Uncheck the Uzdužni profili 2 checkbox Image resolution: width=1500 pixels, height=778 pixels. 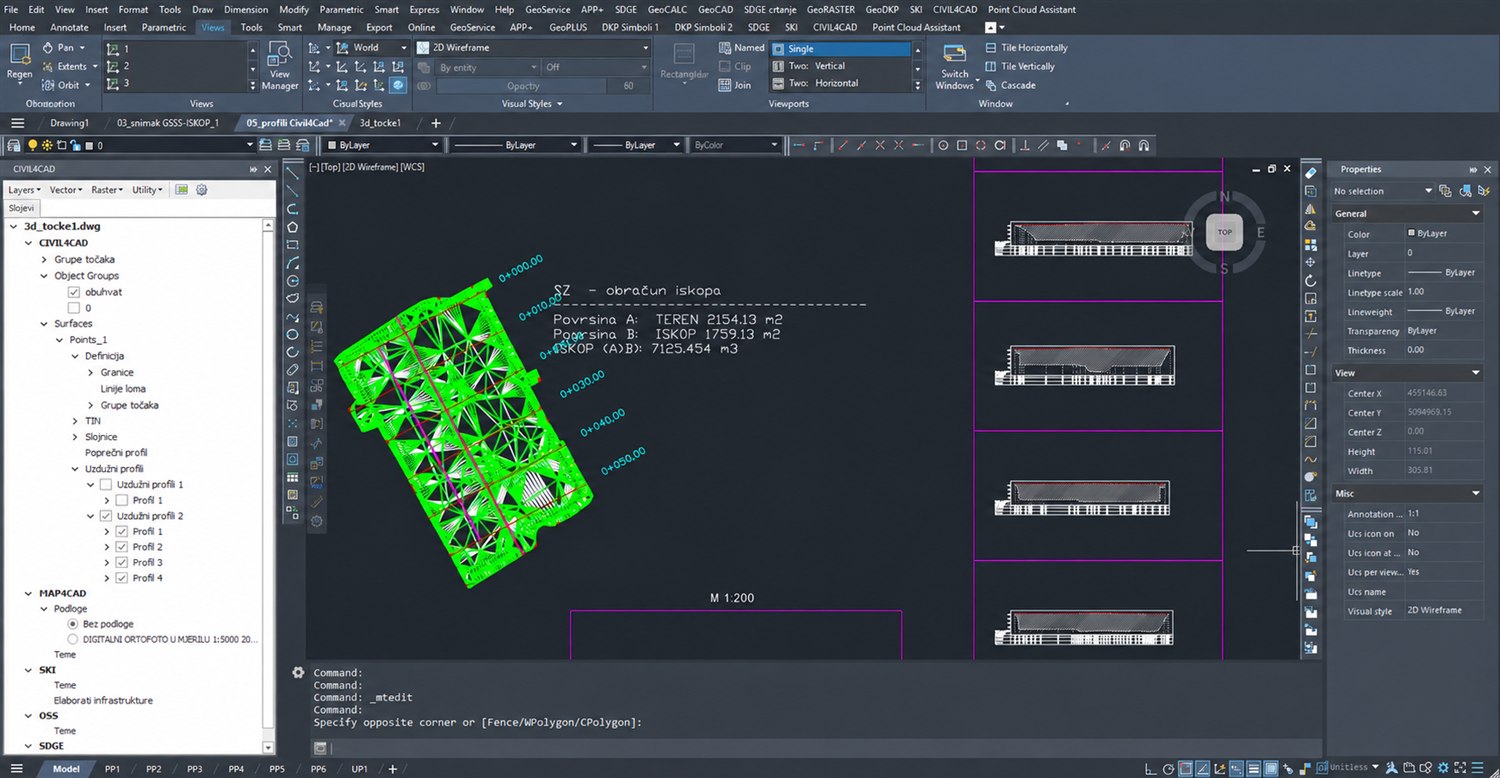click(106, 517)
